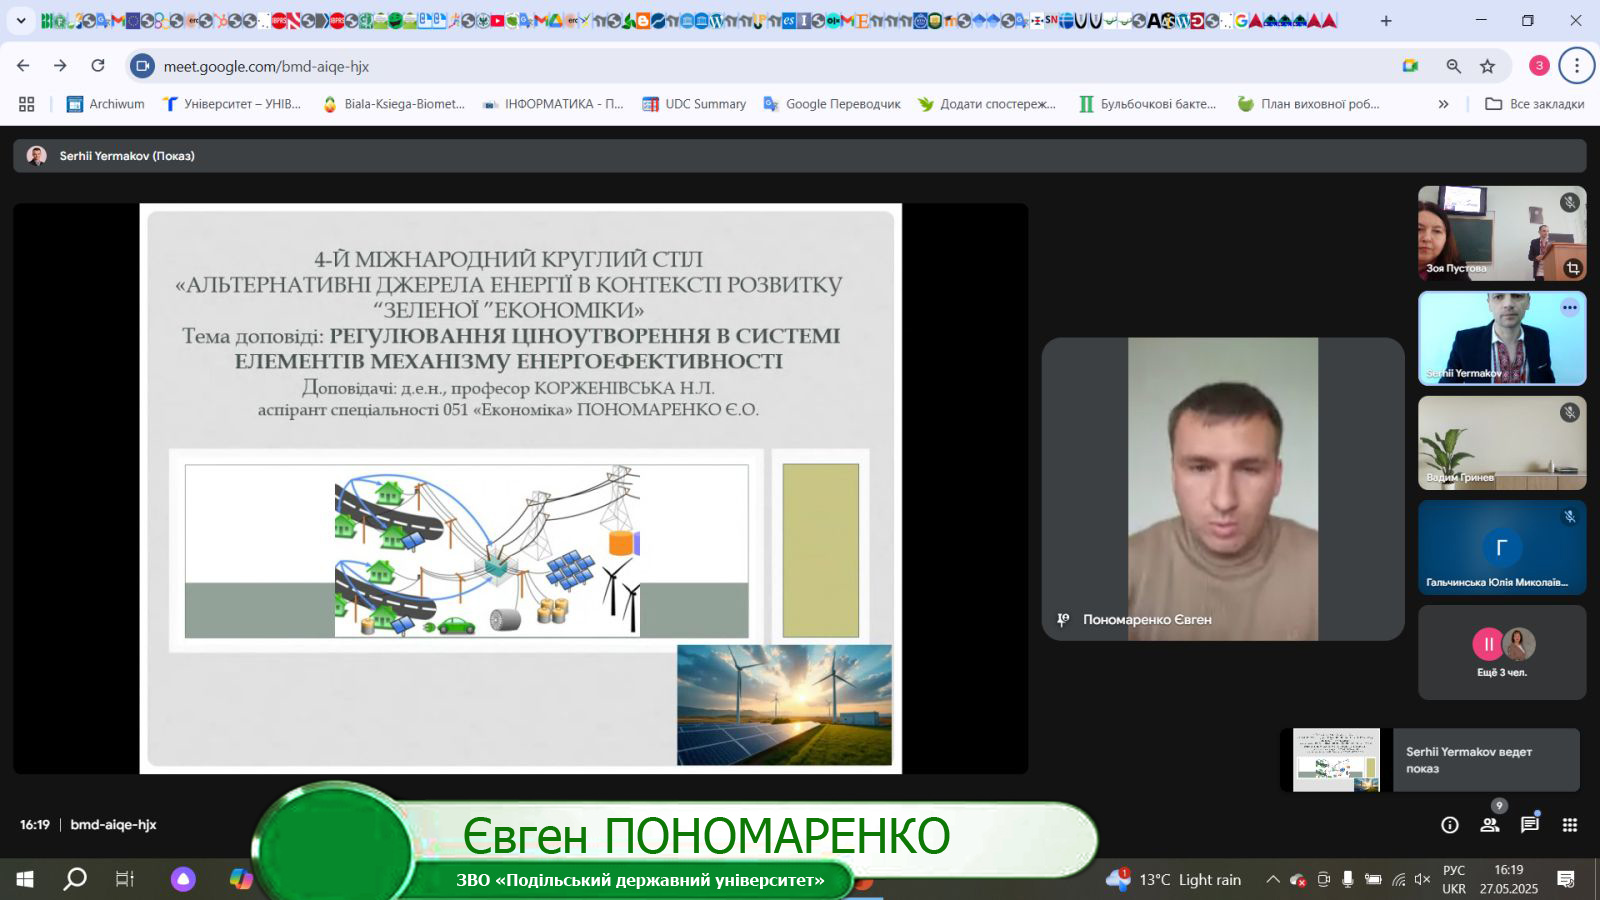Open the Все закладки folder

[1534, 104]
